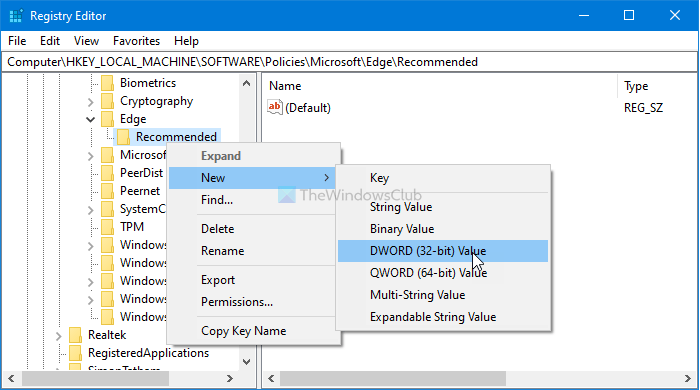Screen dimensions: 700x390
Task: Click Rename in context menu
Action: 253,251
